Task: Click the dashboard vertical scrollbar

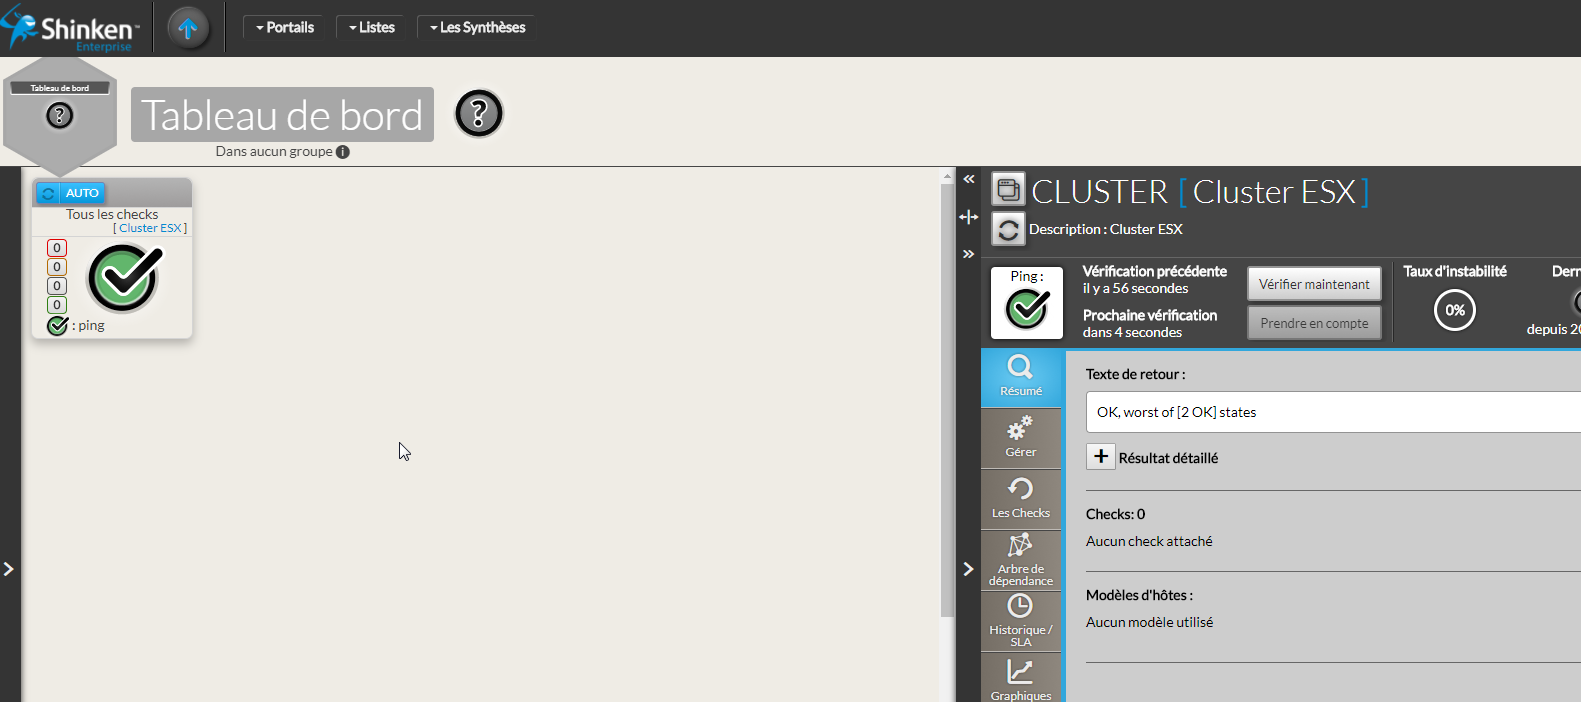Action: (947, 400)
